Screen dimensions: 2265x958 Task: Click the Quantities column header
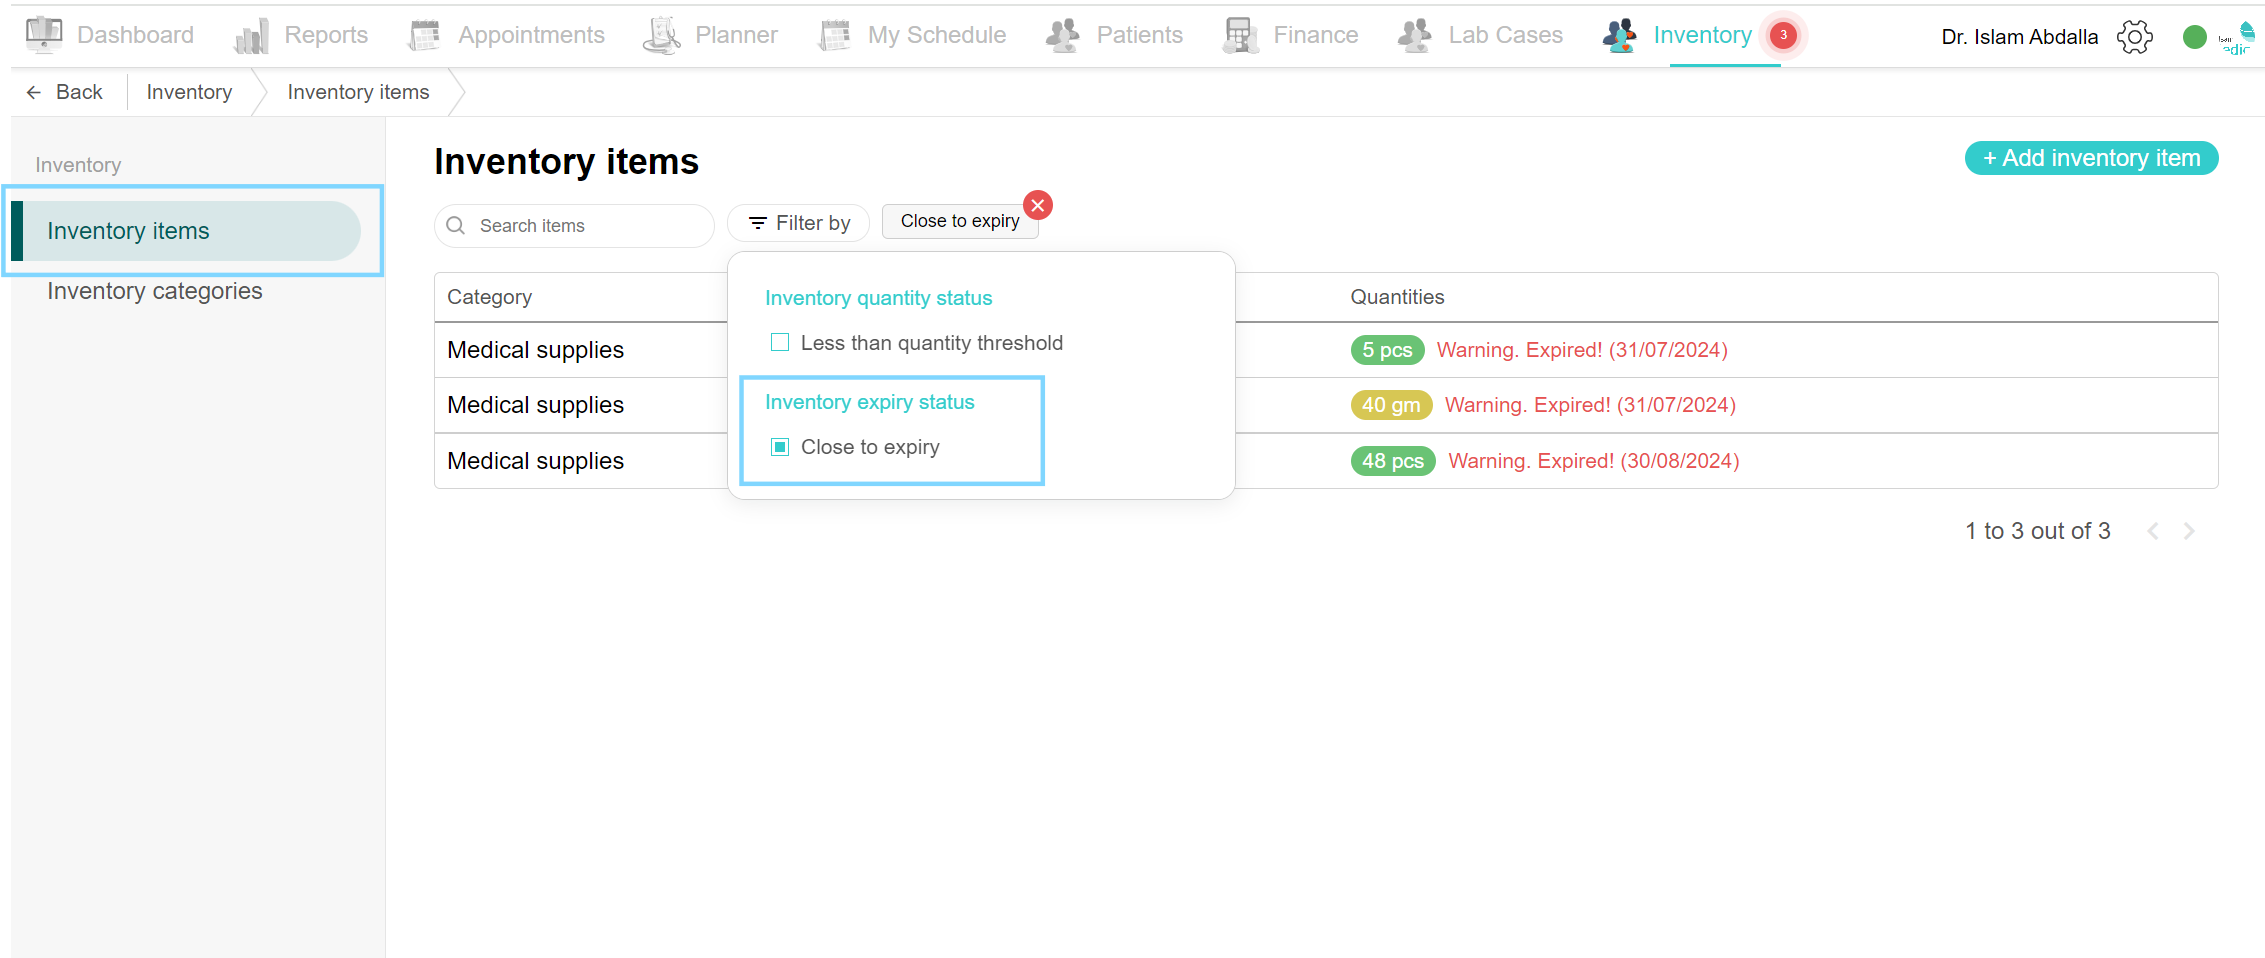(x=1397, y=297)
